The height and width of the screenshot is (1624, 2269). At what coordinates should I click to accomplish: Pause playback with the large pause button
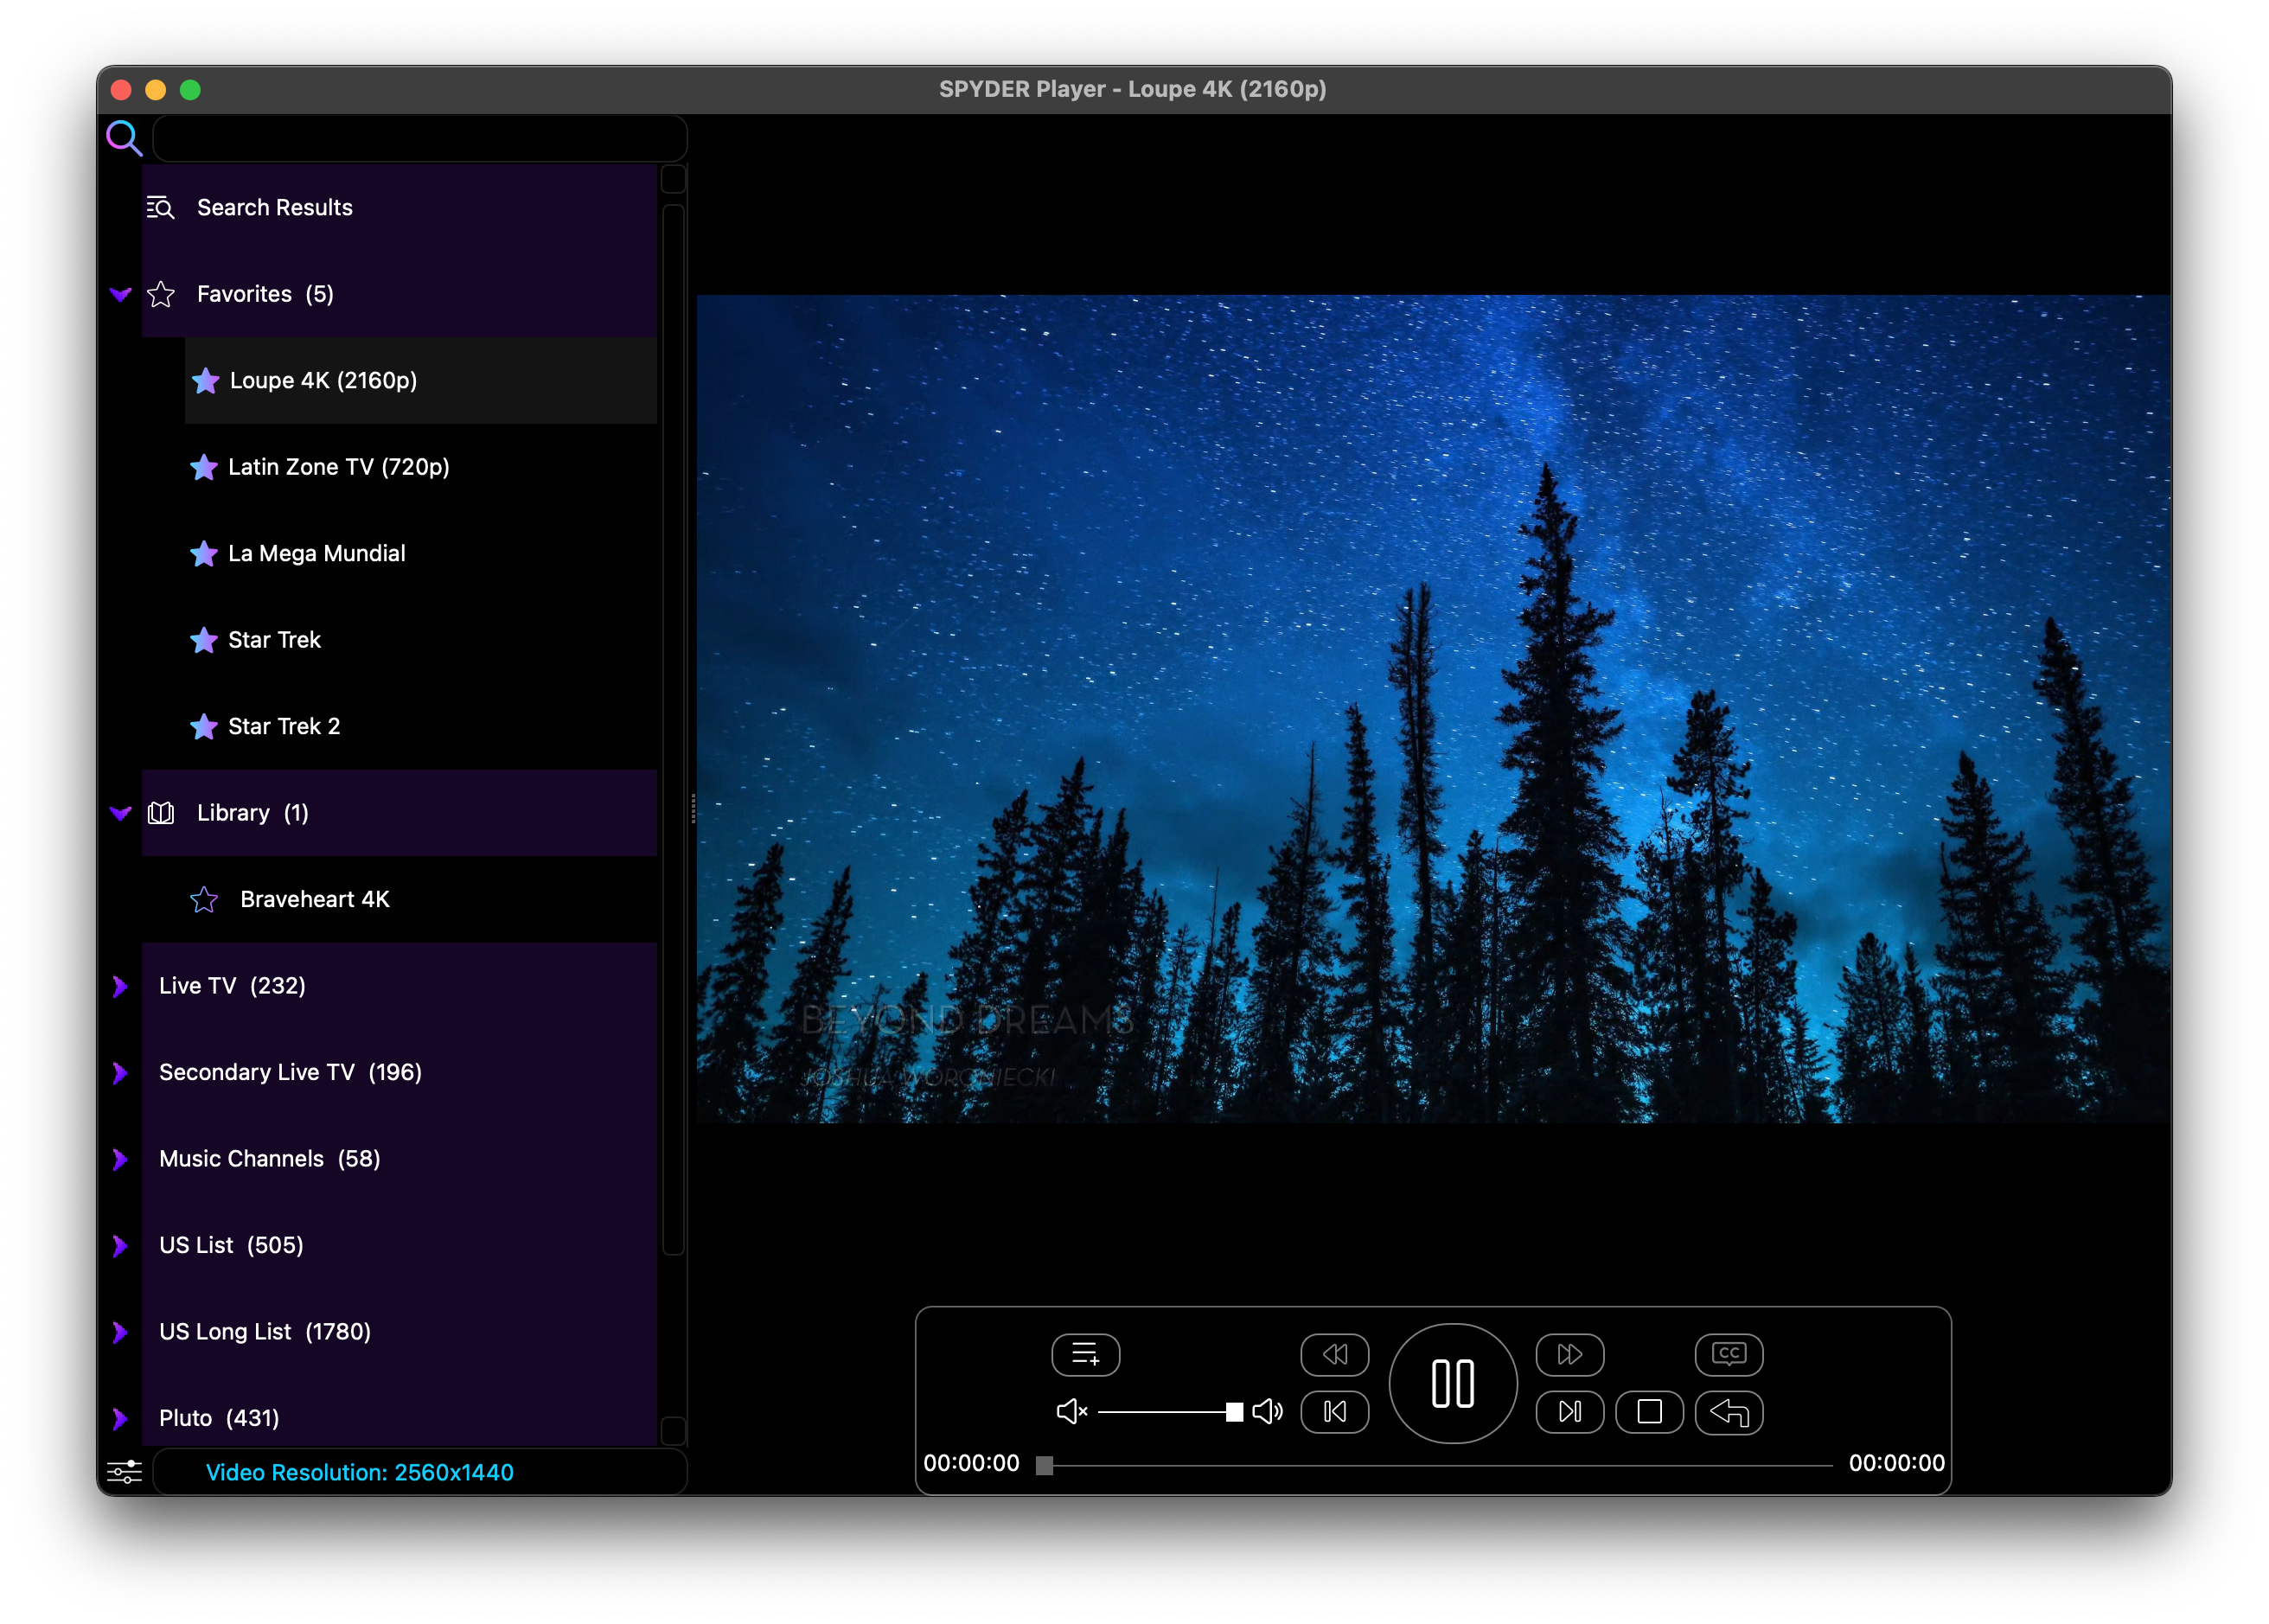click(1452, 1383)
